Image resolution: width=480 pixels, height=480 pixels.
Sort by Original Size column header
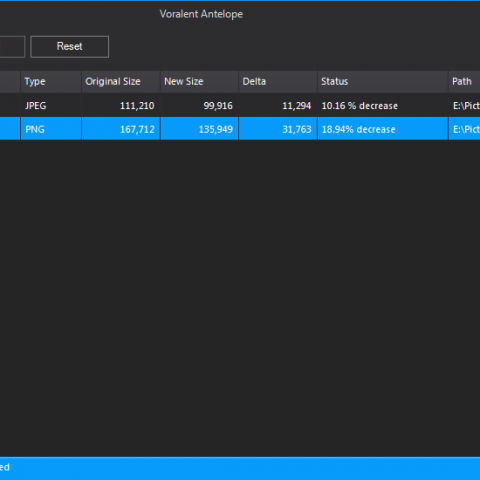[121, 81]
